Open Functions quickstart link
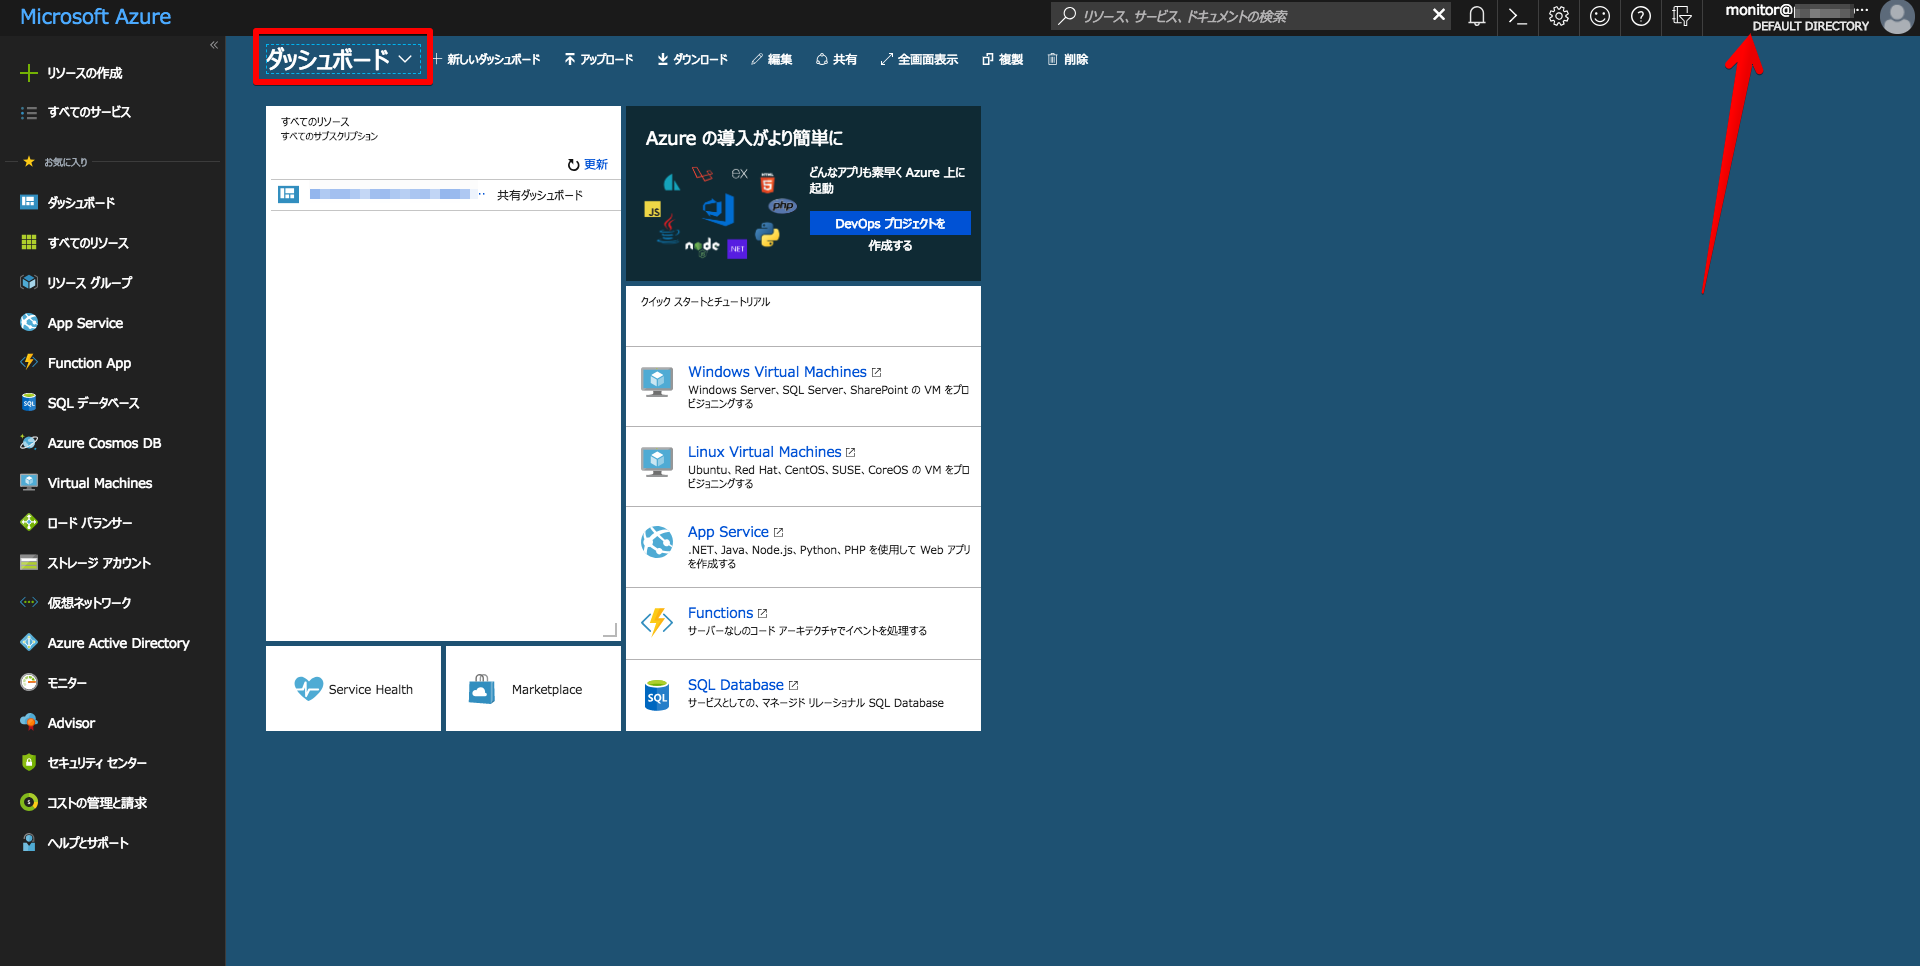The width and height of the screenshot is (1920, 966). tap(720, 613)
